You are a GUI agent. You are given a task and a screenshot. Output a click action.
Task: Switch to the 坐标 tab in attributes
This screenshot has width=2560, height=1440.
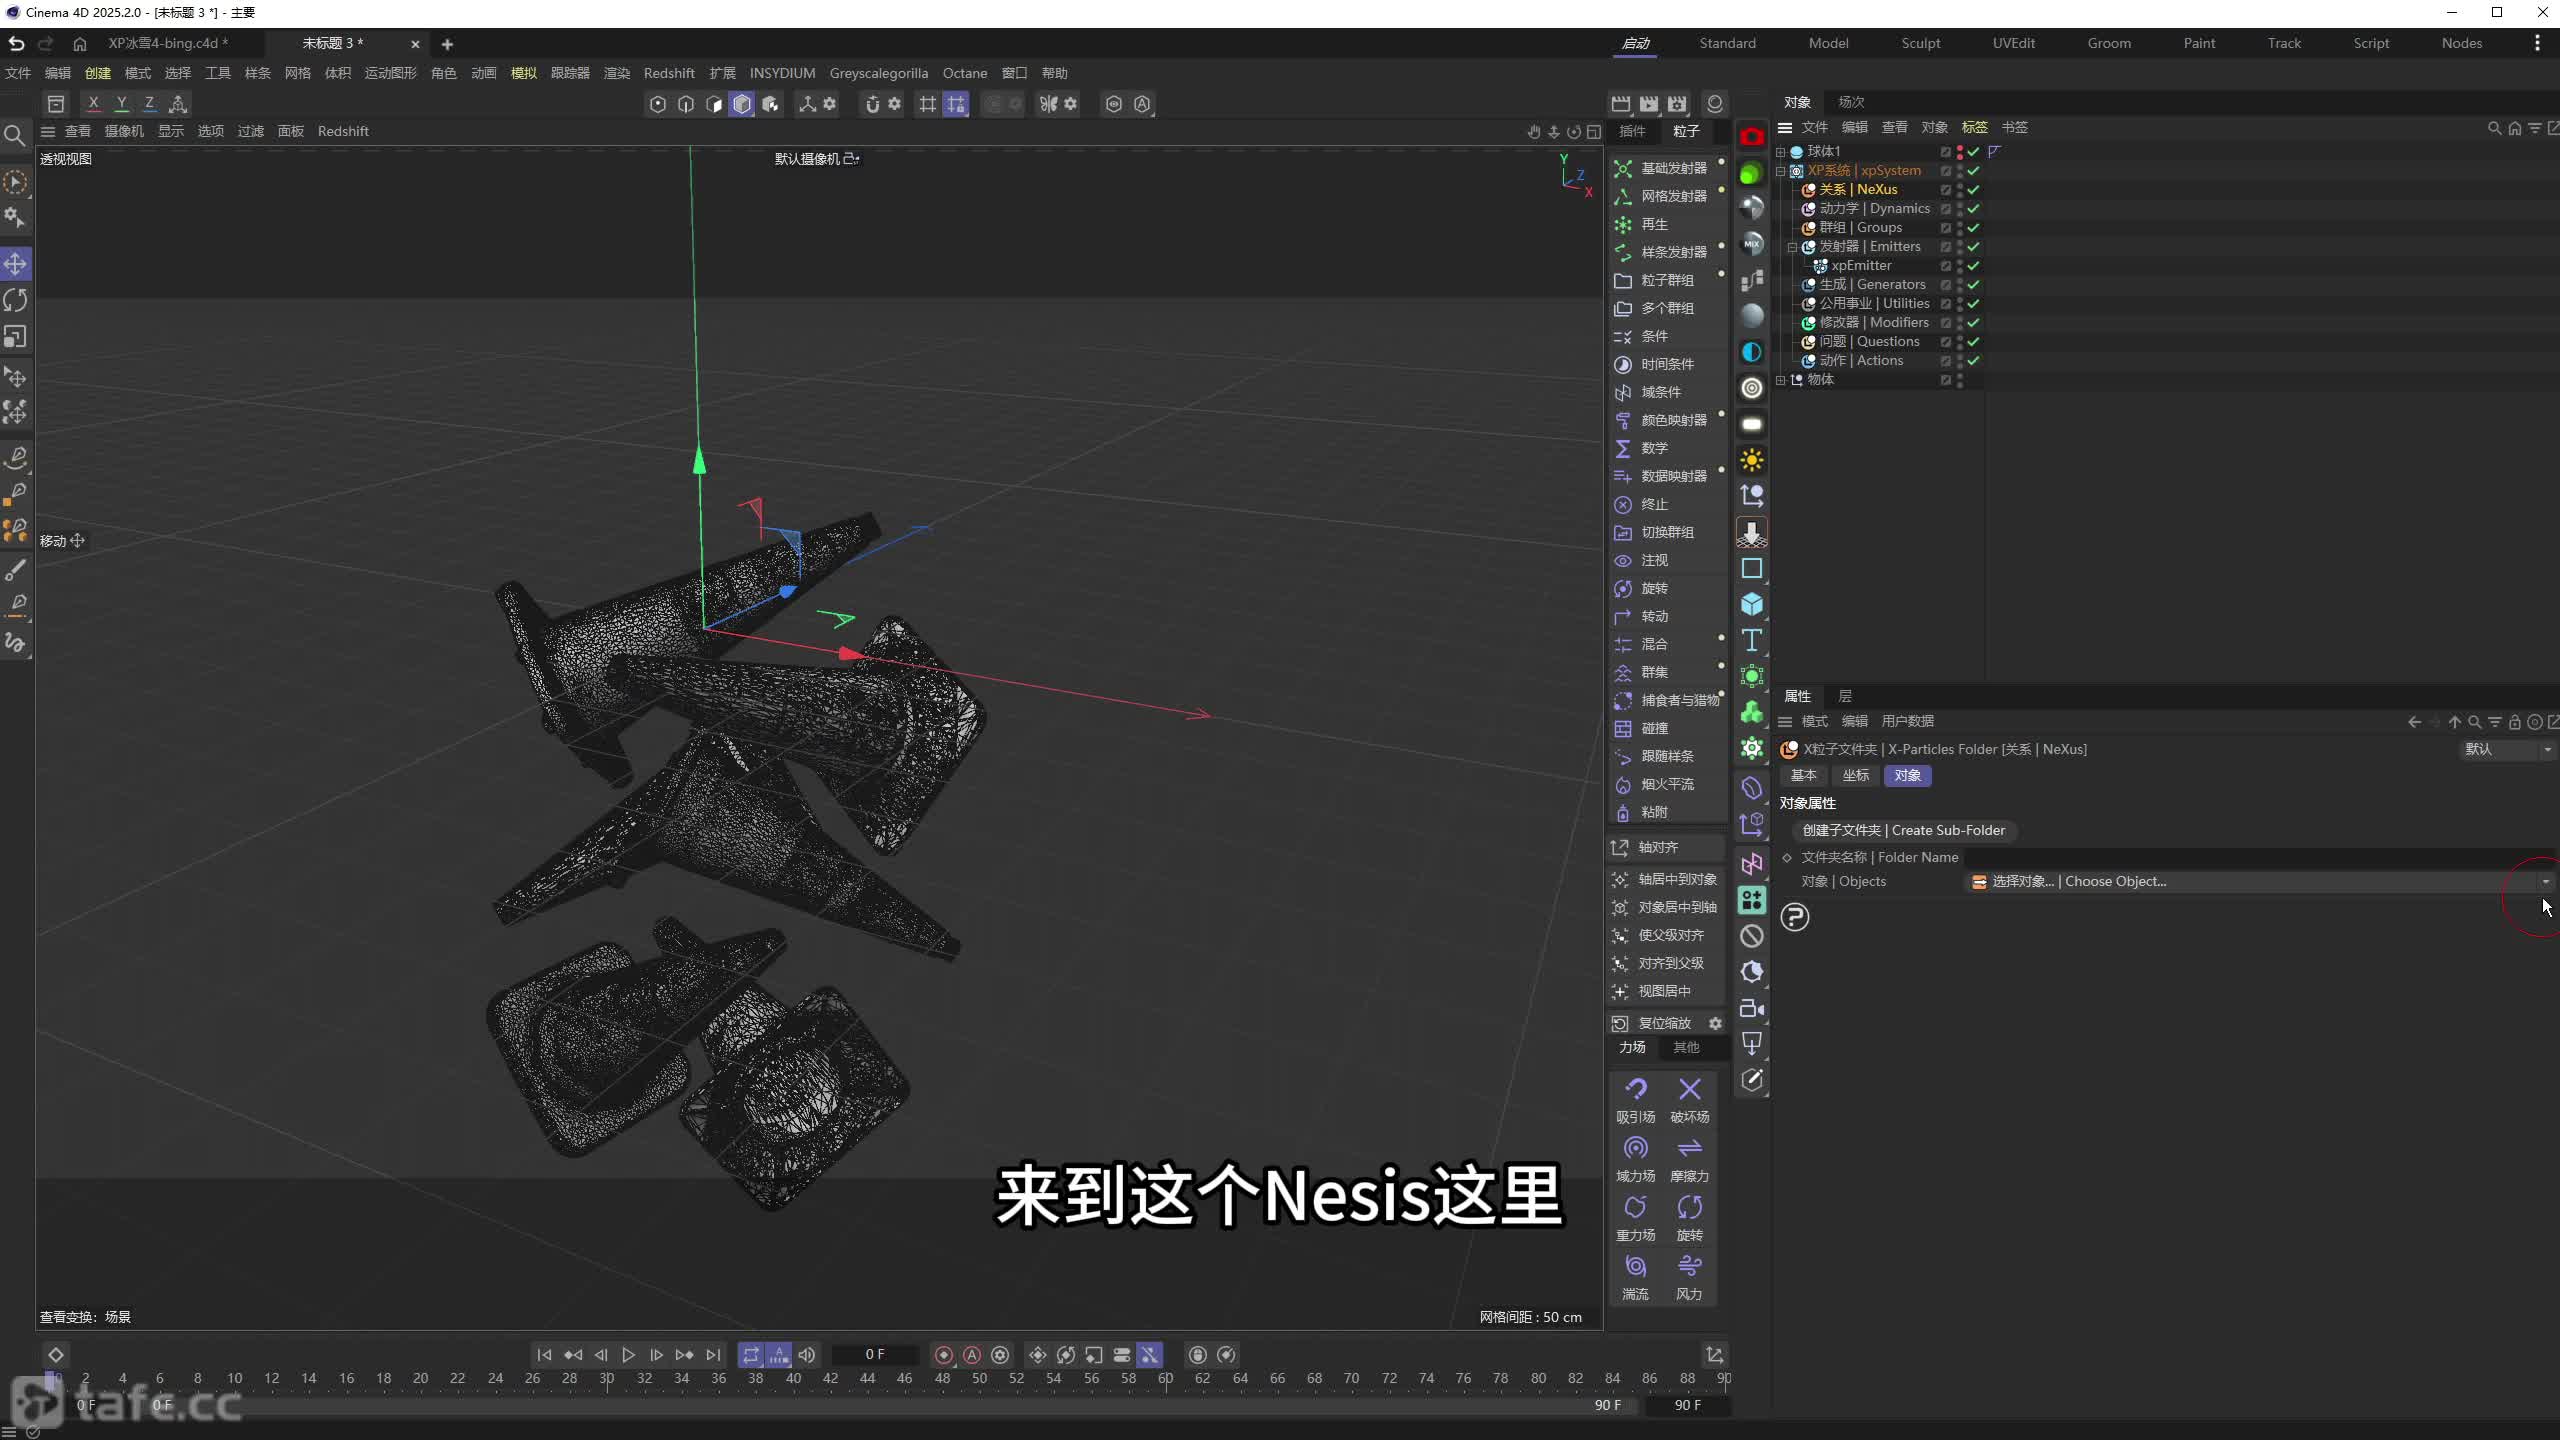click(1855, 776)
